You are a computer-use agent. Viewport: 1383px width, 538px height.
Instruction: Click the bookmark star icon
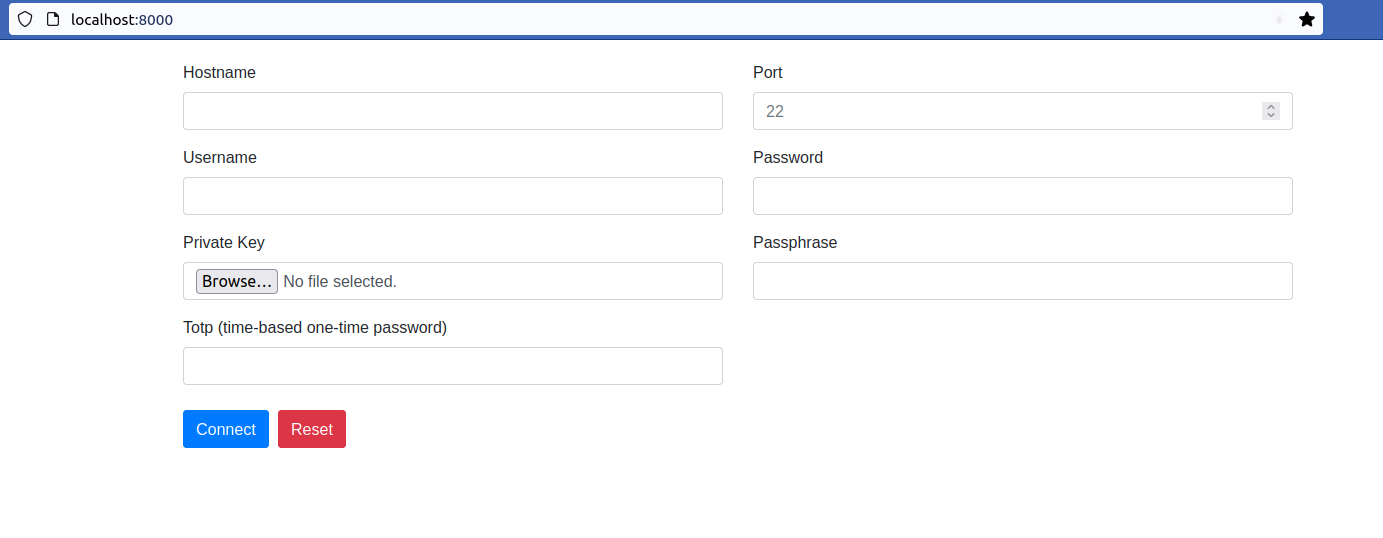[1306, 19]
